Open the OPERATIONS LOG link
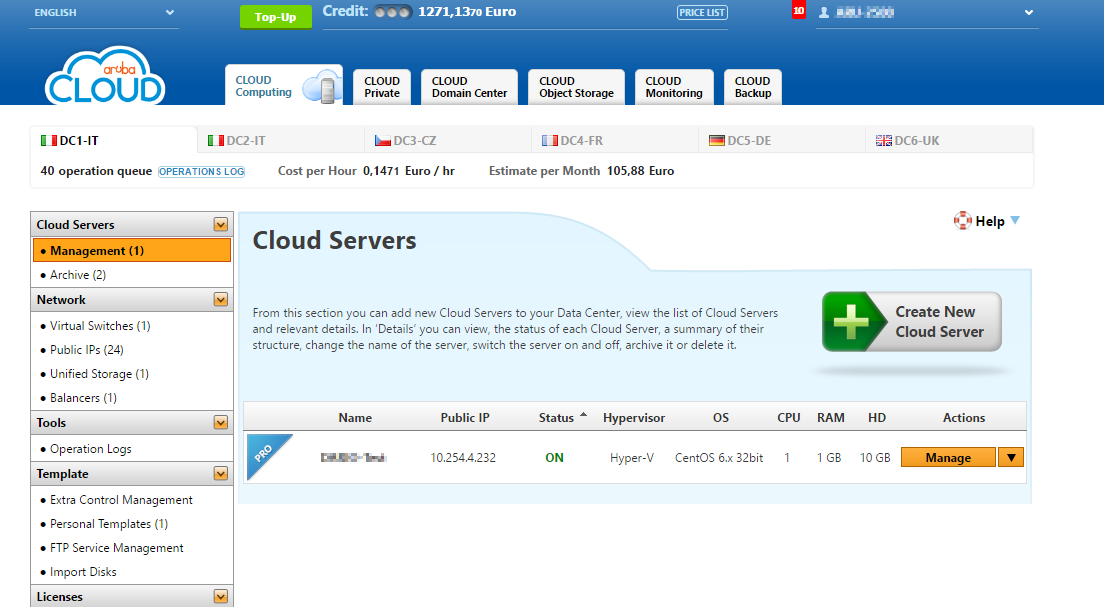The image size is (1104, 607). point(201,171)
